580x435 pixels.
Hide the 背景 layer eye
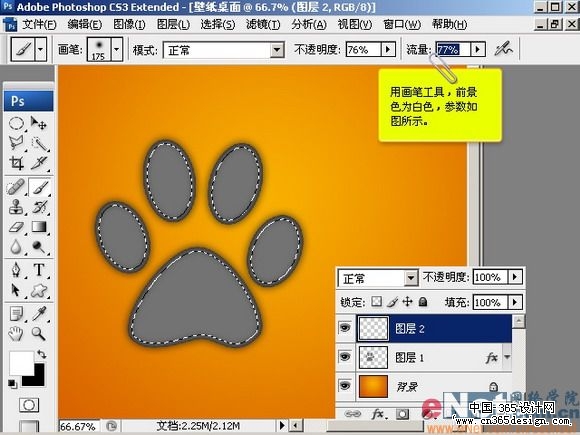345,385
